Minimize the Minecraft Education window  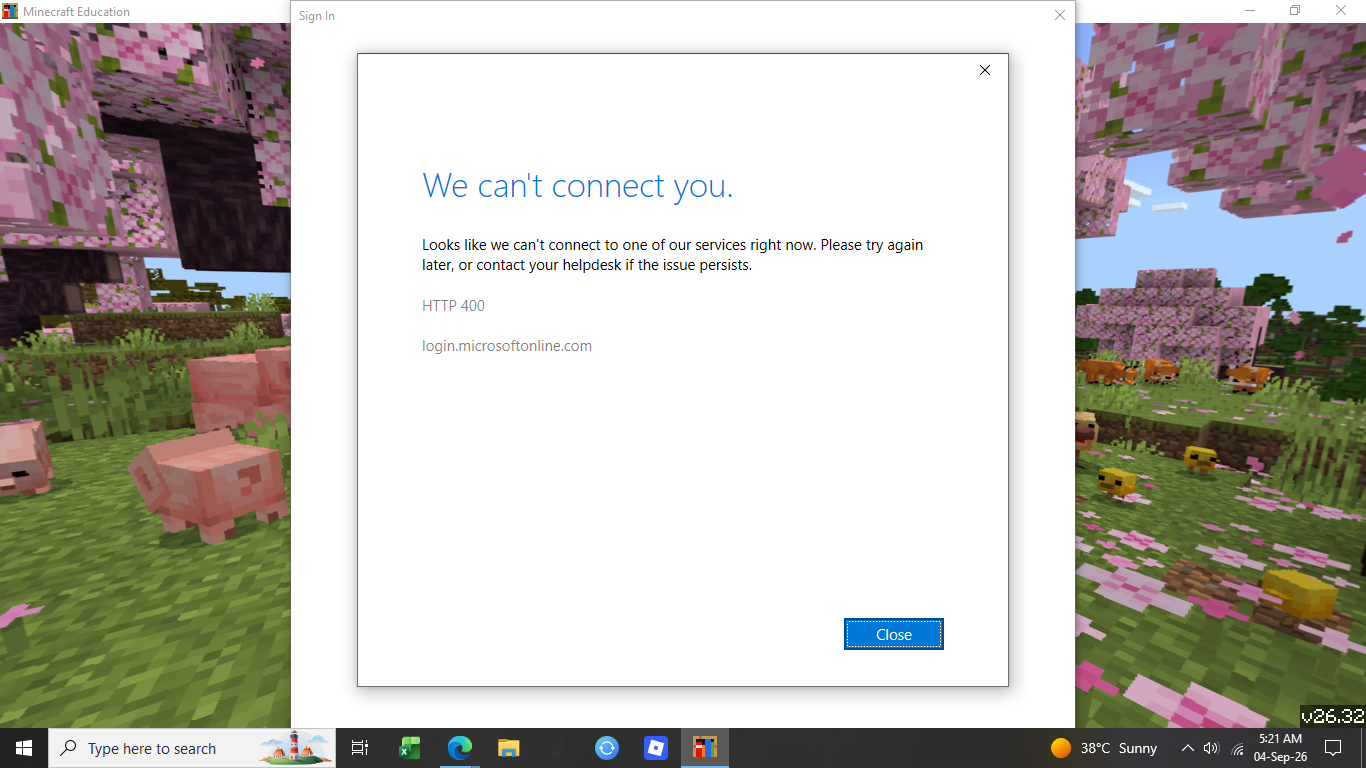[x=1250, y=11]
